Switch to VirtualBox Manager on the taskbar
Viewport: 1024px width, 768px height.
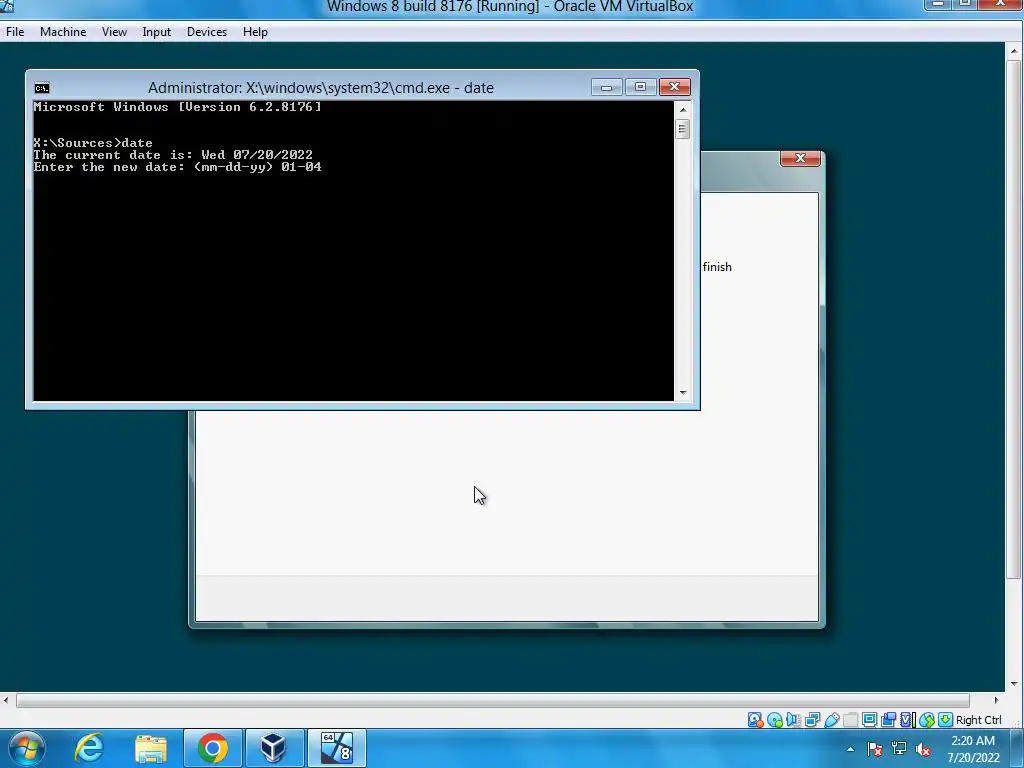(x=274, y=748)
